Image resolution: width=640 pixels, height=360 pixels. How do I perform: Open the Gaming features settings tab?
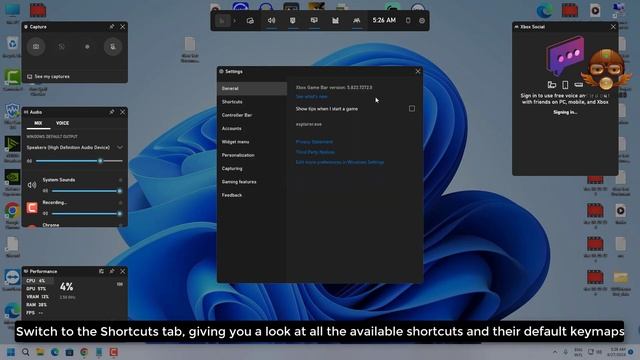(252, 182)
